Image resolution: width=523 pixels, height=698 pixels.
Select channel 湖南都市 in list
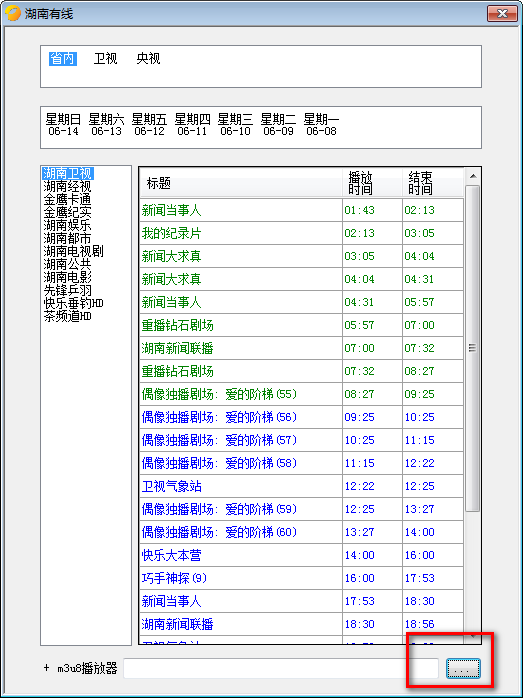coord(68,238)
